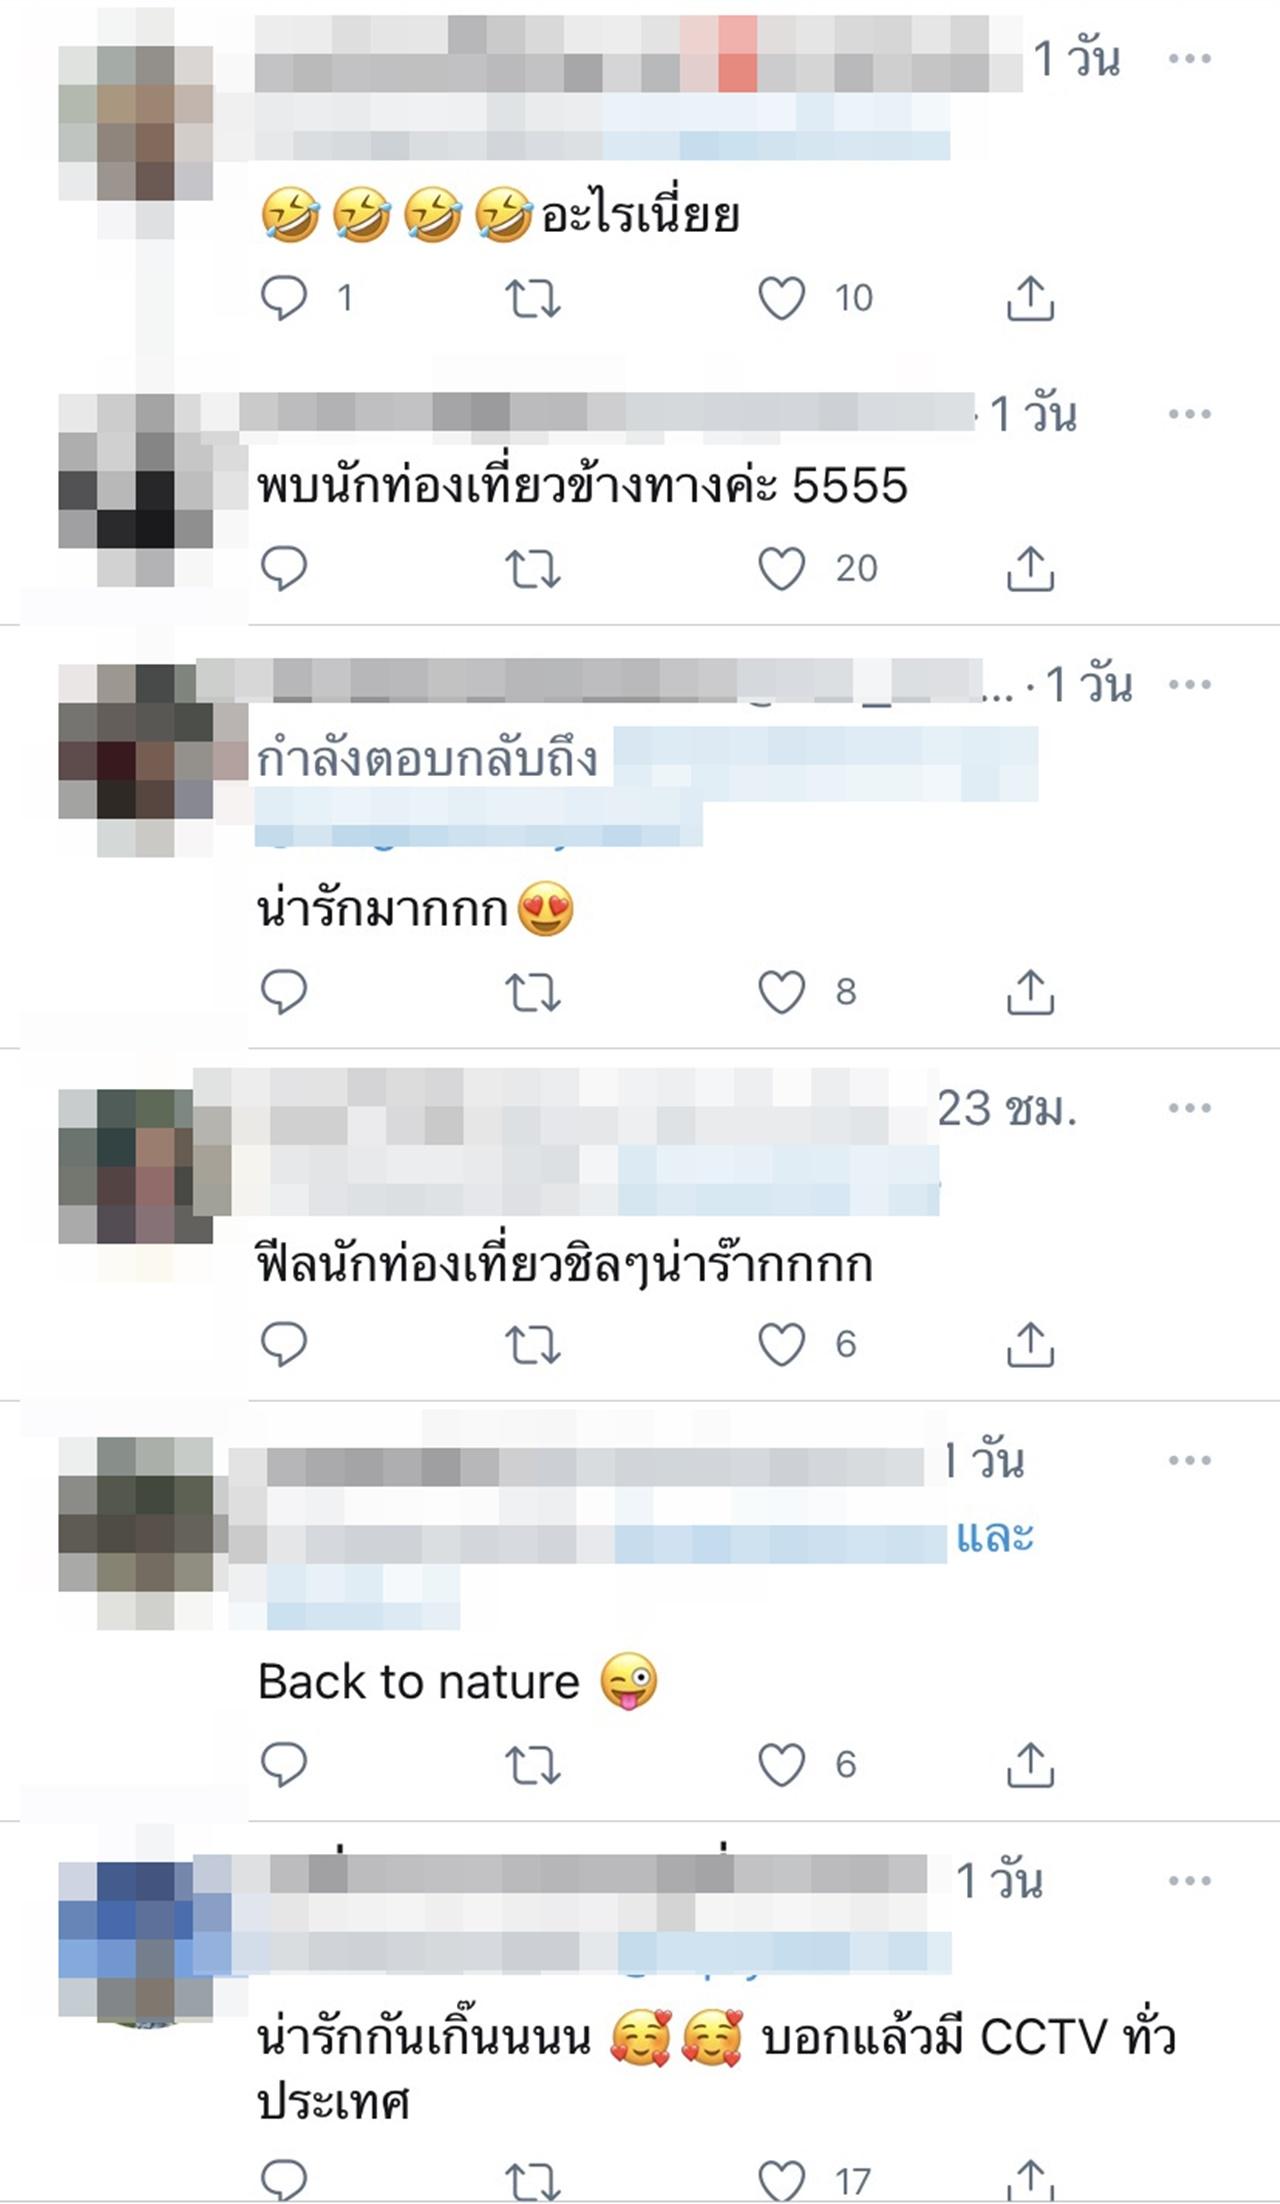This screenshot has width=1280, height=2204.
Task: Share the 'น่ารักมากกก' tweet
Action: coord(1030,992)
